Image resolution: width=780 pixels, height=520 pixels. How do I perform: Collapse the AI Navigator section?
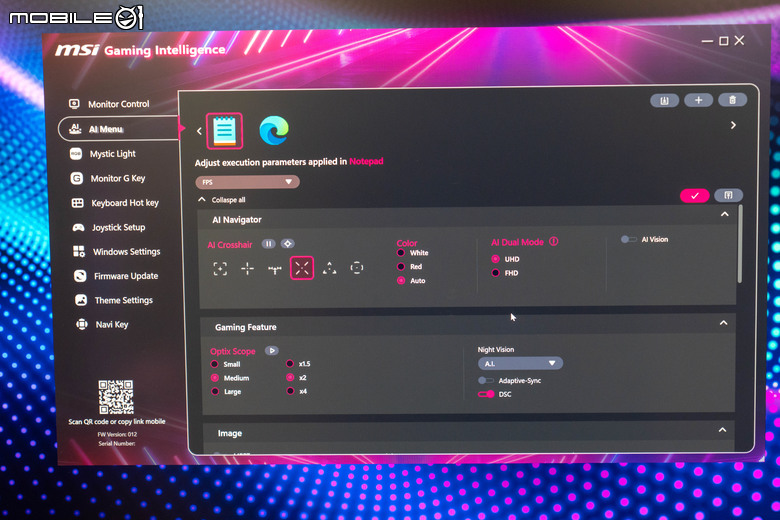click(x=725, y=214)
